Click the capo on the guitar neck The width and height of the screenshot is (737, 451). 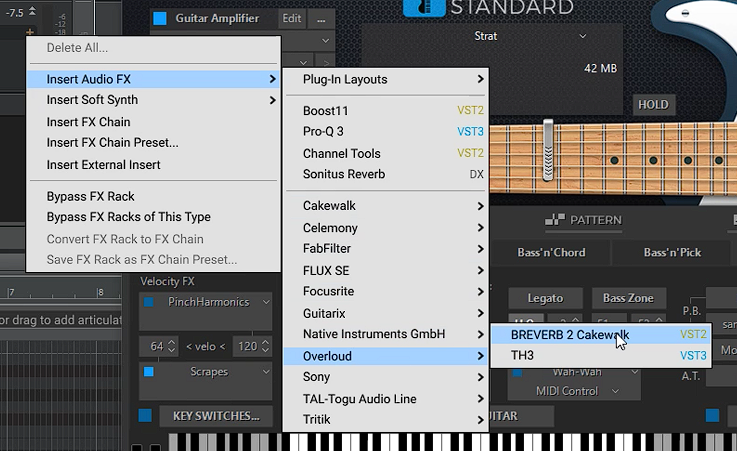(548, 150)
